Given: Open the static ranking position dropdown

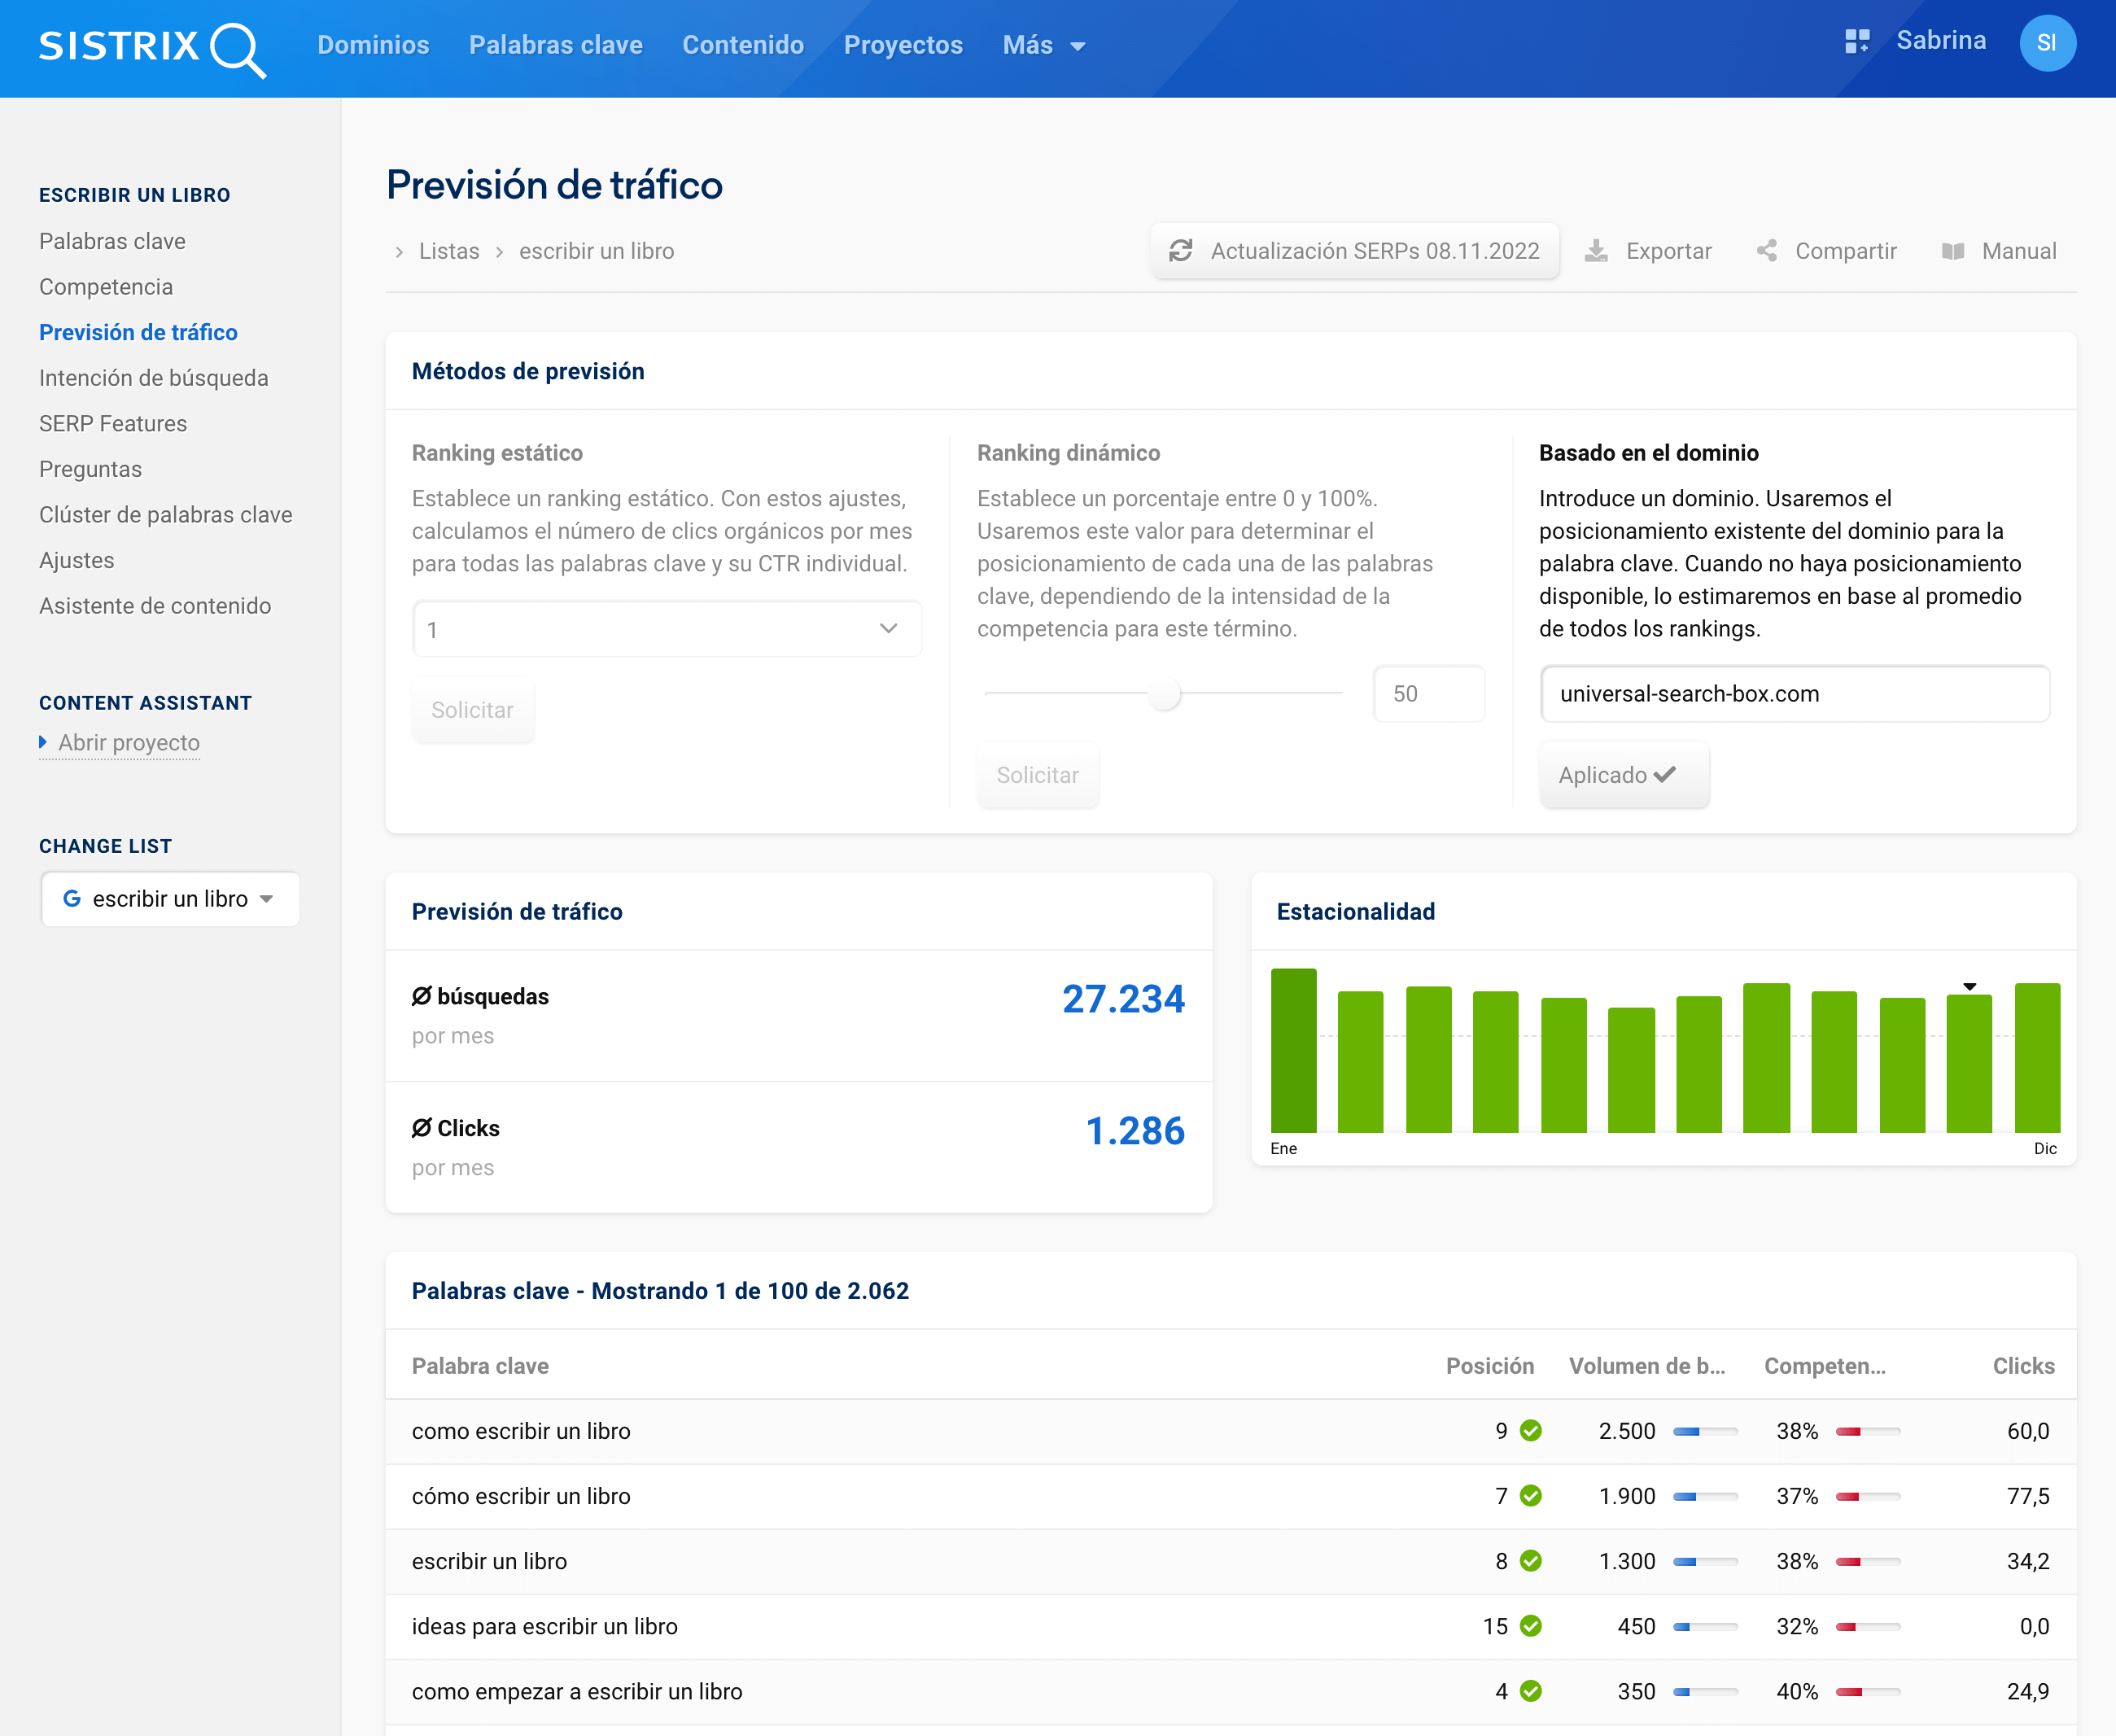Looking at the screenshot, I should pos(666,629).
